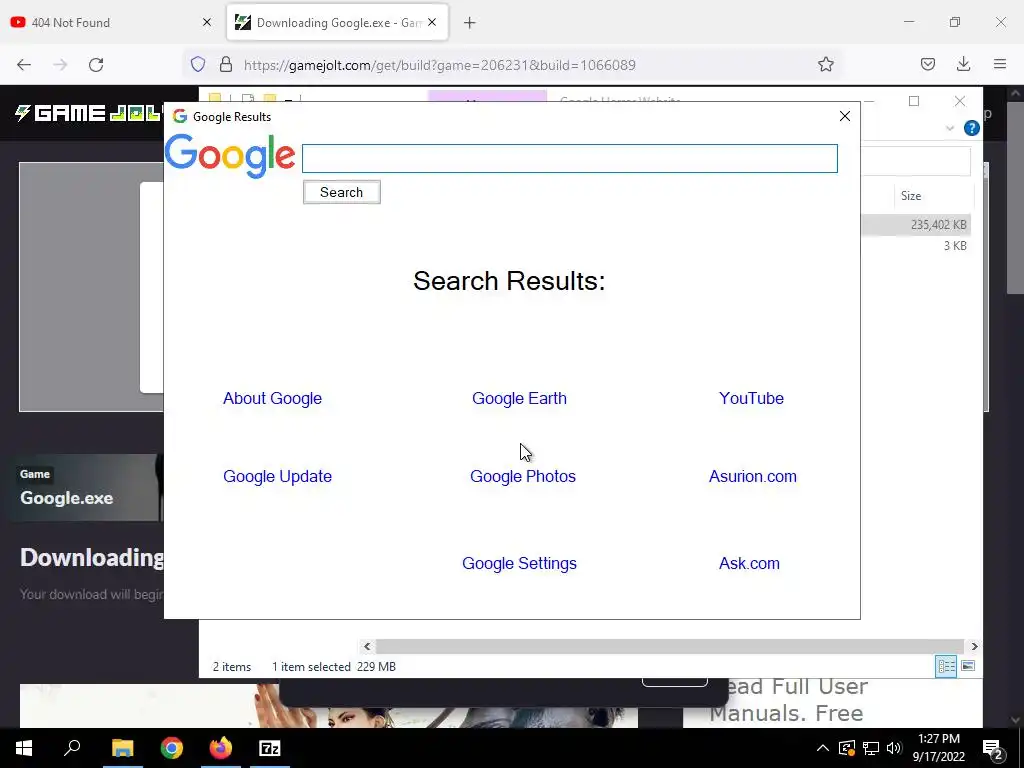Select the 235,402 KB file size cell
The width and height of the screenshot is (1024, 768).
(938, 225)
